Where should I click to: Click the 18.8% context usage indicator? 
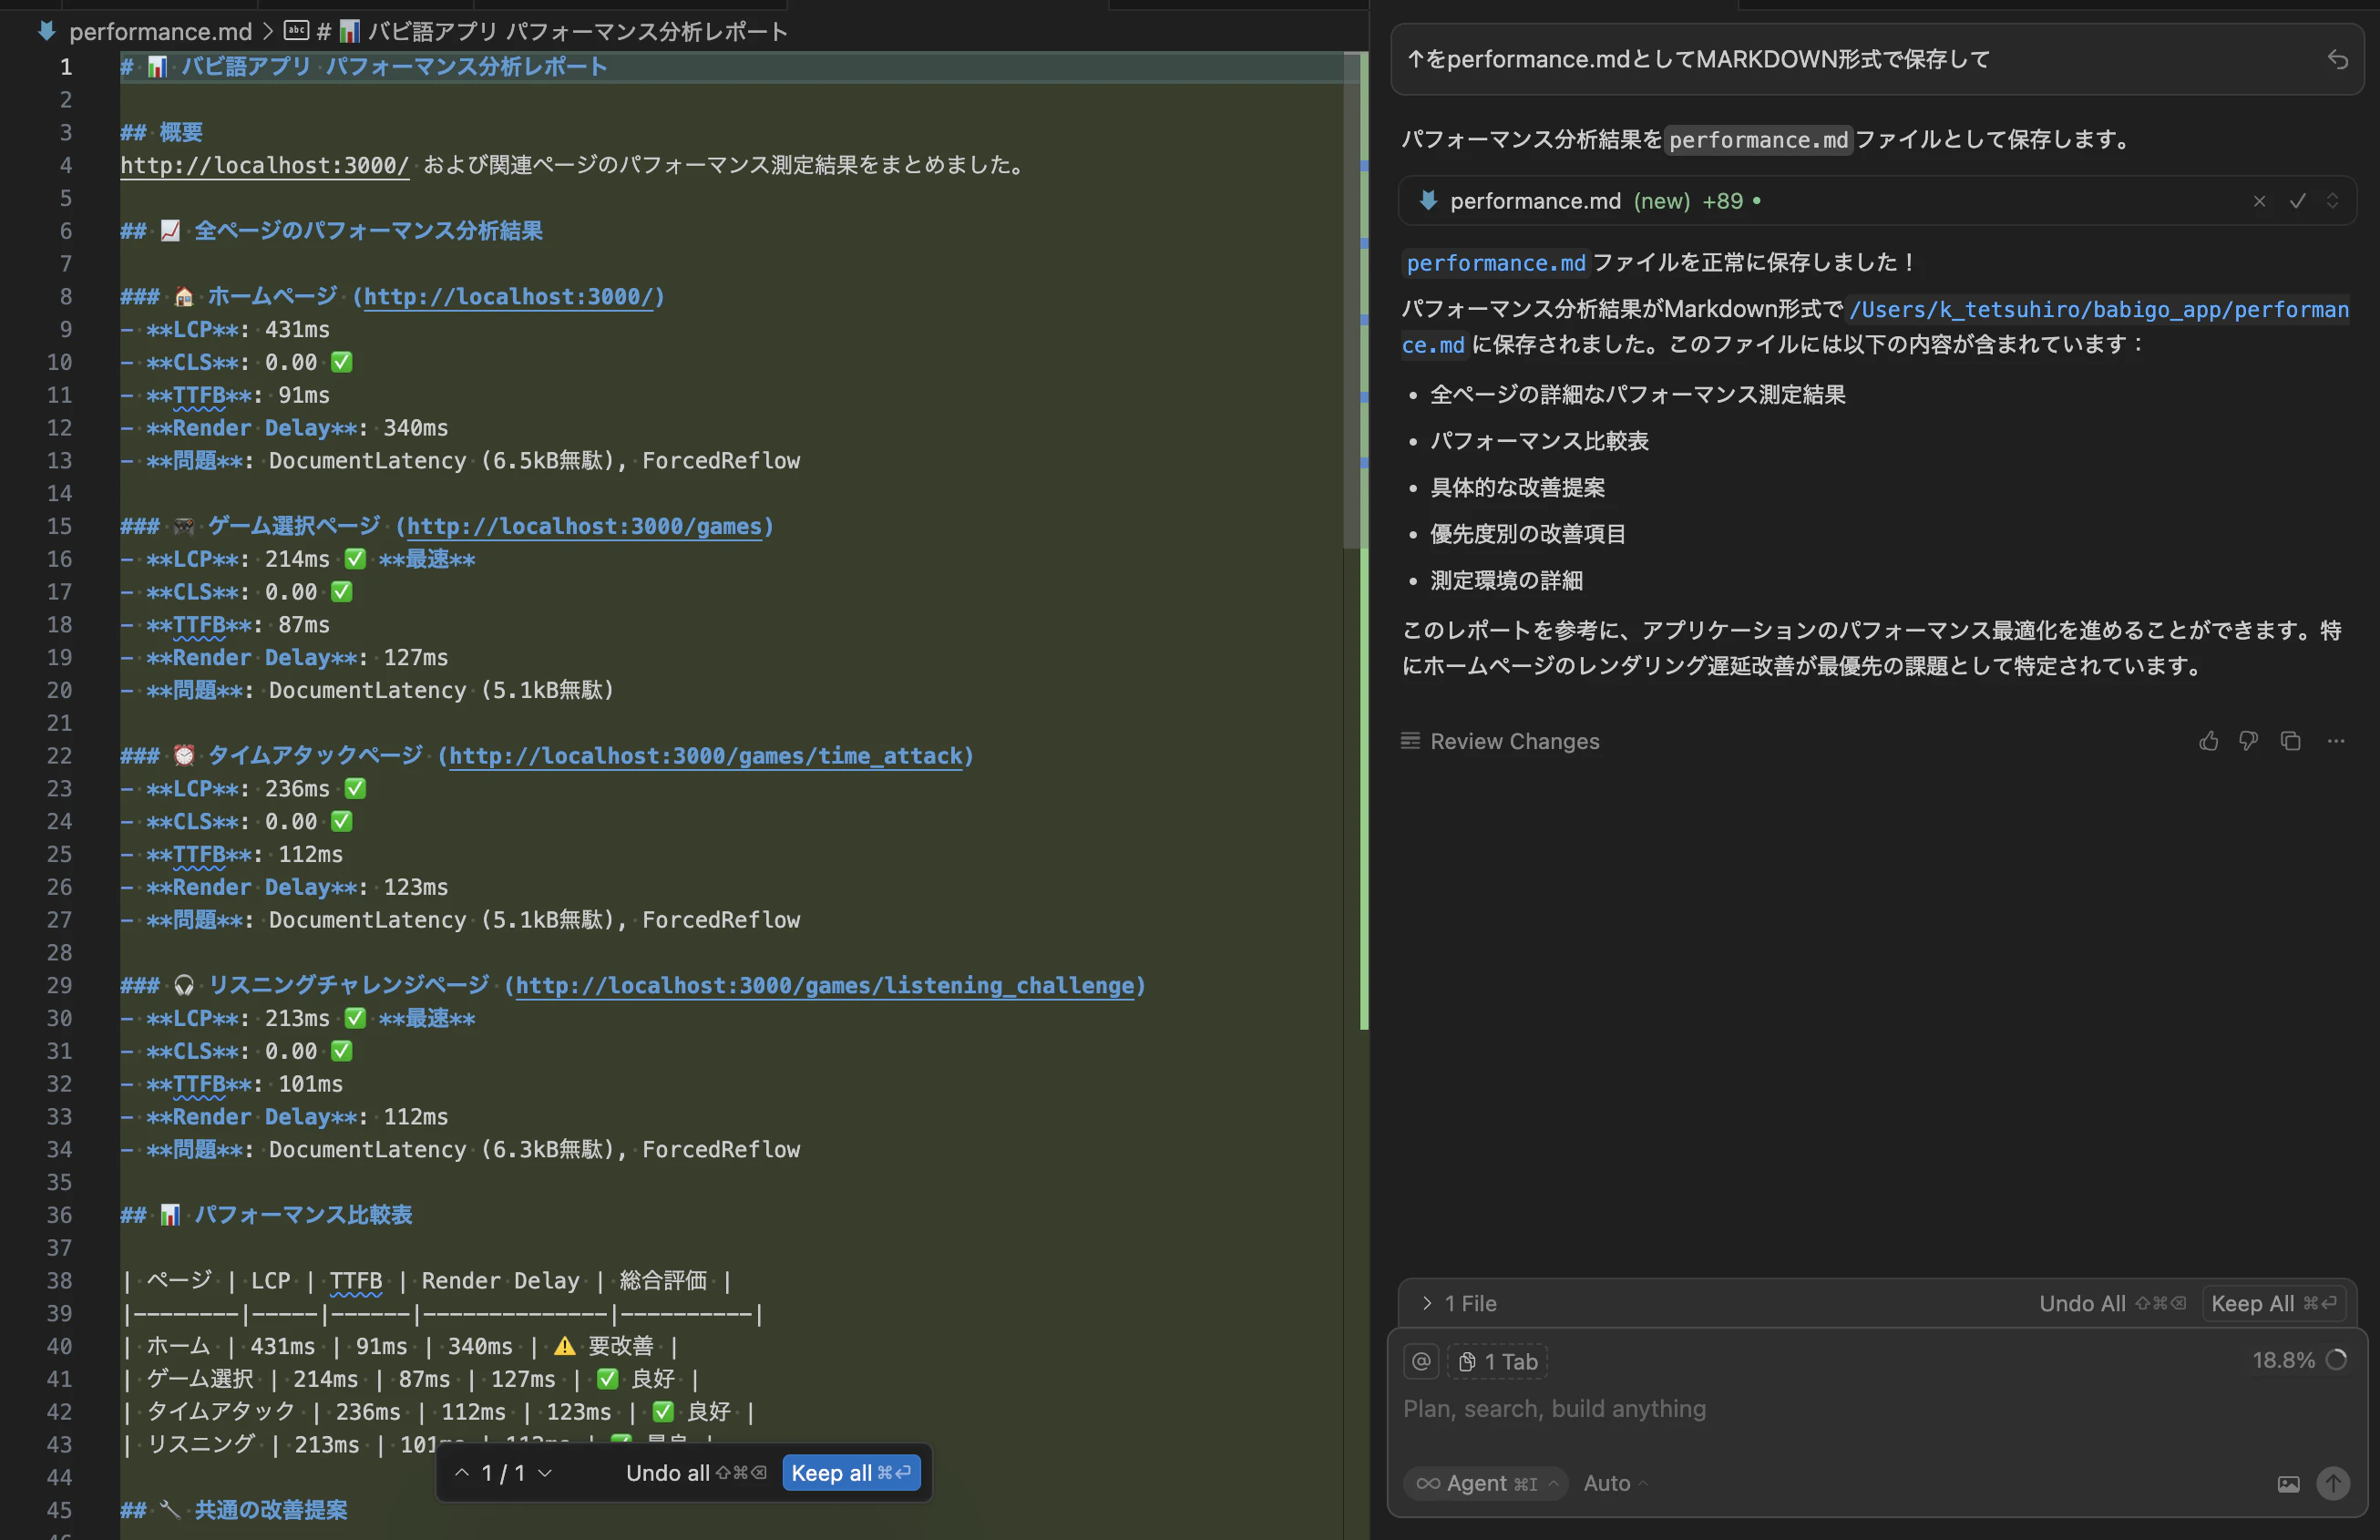coord(2297,1360)
